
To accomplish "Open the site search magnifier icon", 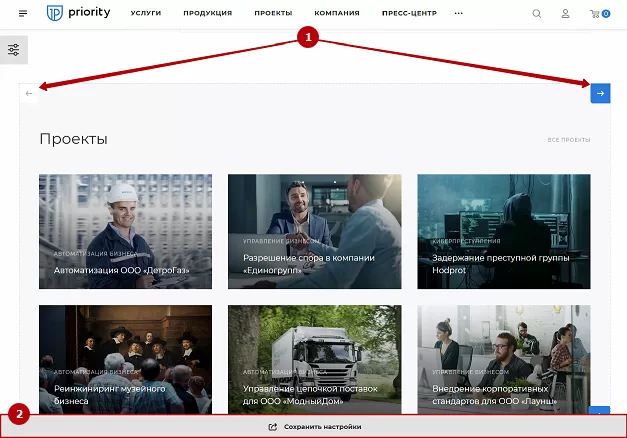I will click(x=537, y=14).
